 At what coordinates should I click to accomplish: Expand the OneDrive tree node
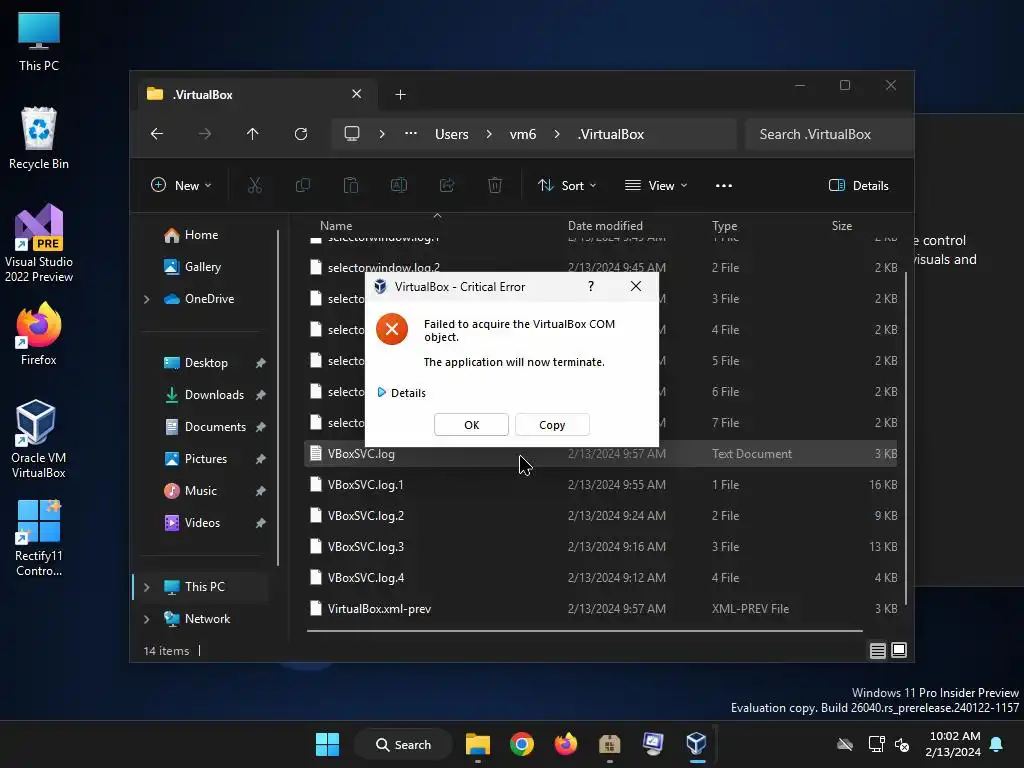[x=147, y=299]
